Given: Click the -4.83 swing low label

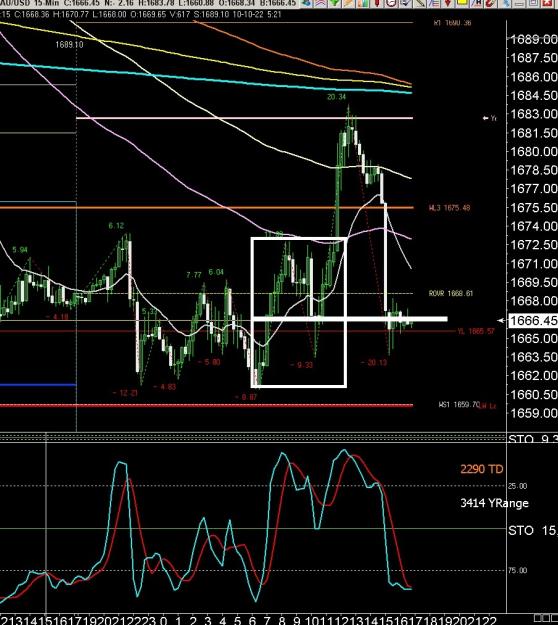Looking at the screenshot, I should 165,387.
